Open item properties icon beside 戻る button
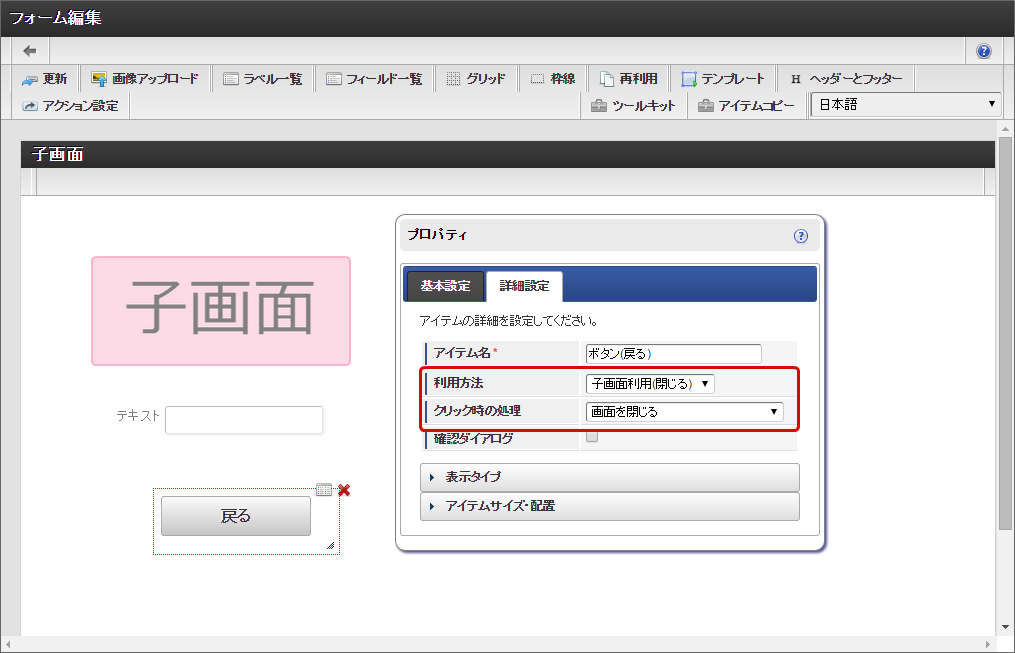The image size is (1015, 653). point(324,490)
